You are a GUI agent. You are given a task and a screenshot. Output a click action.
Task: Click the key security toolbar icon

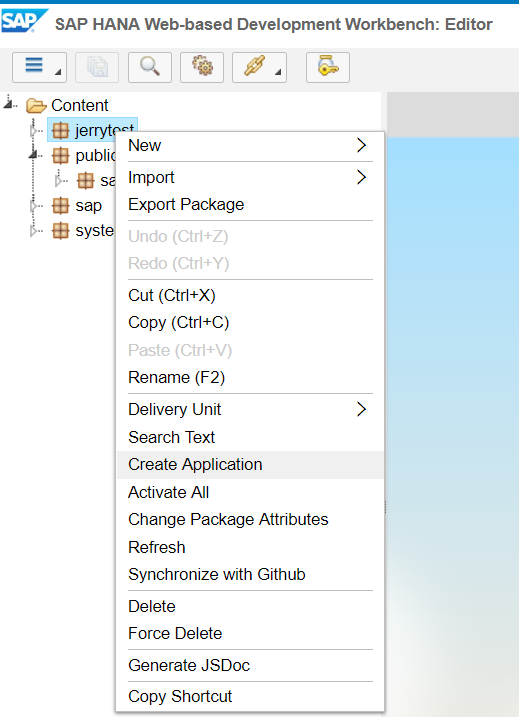tap(328, 67)
